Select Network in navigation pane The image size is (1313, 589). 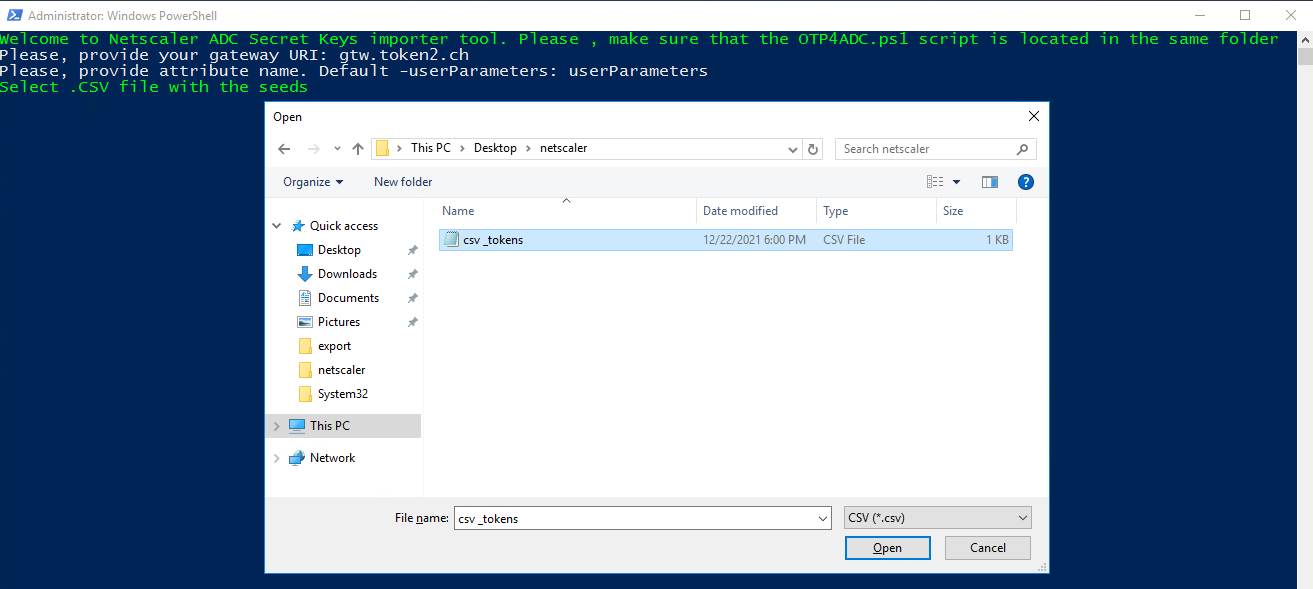point(332,458)
